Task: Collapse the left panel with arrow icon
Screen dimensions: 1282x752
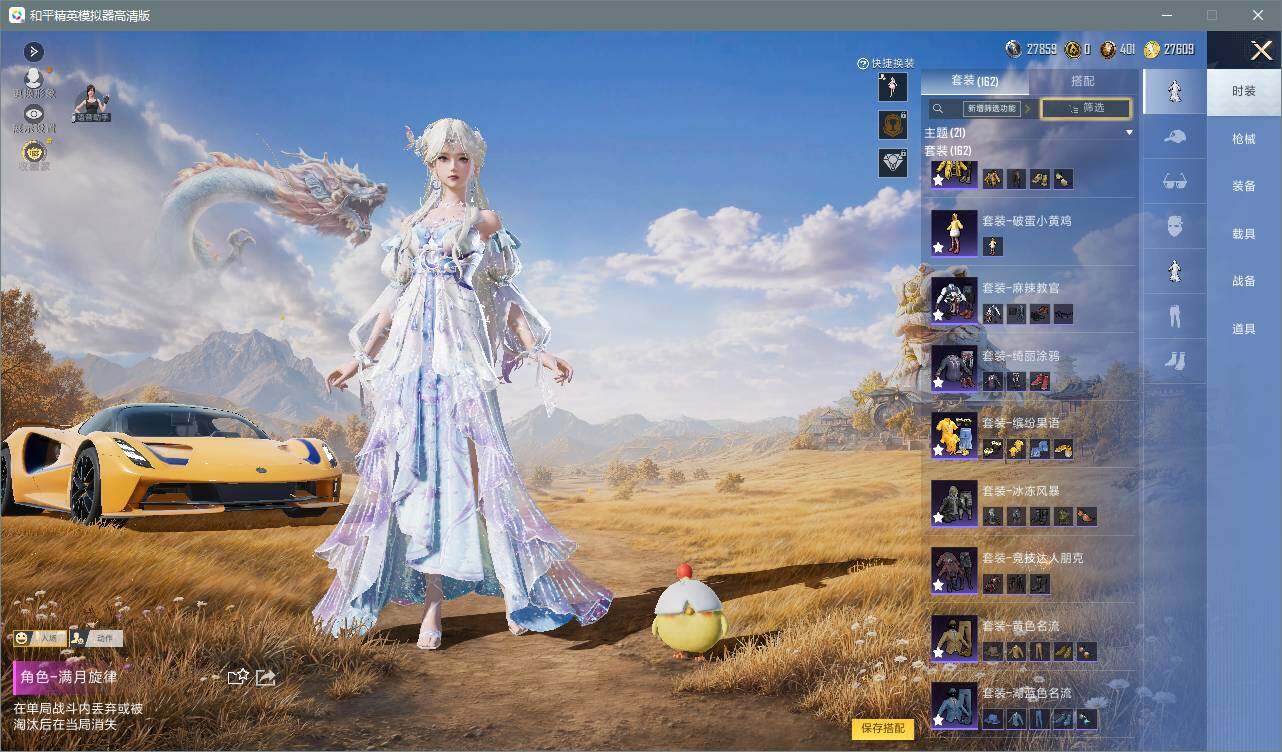Action: pos(33,51)
